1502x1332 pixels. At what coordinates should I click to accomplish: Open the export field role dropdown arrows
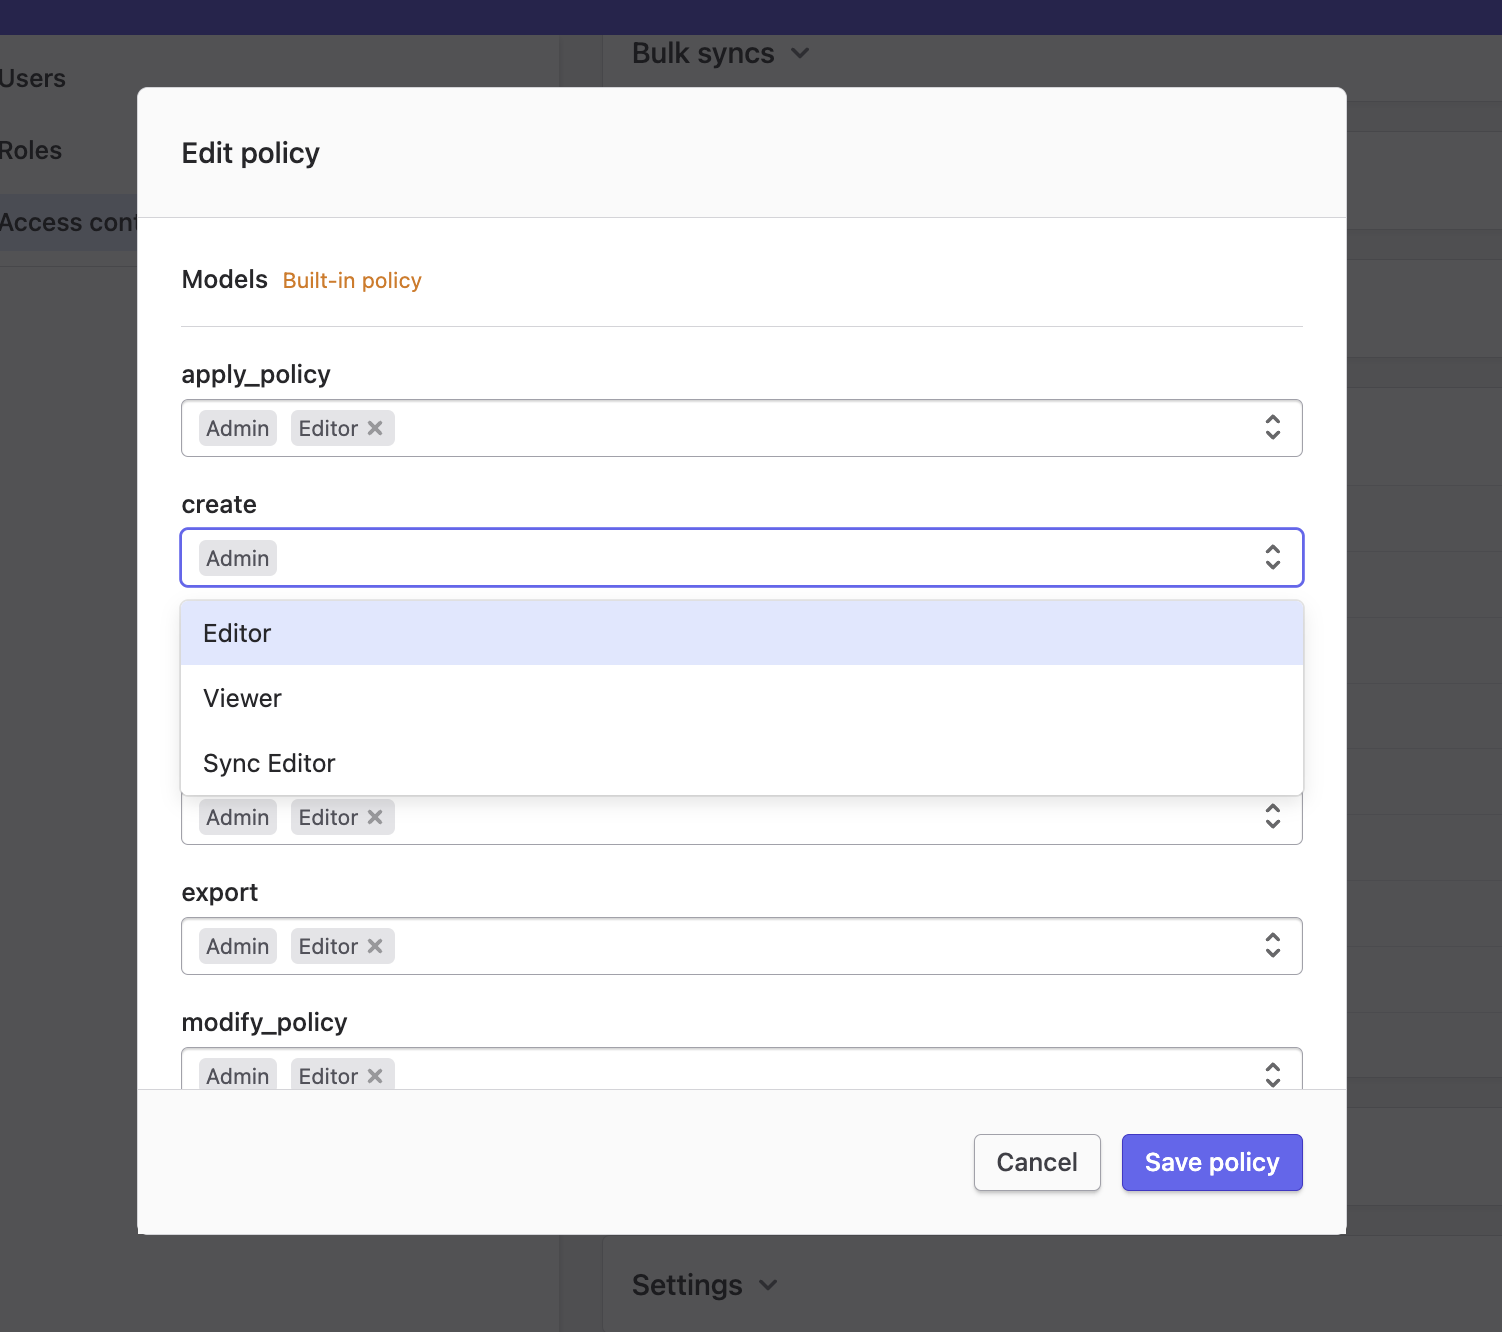[x=1272, y=946]
